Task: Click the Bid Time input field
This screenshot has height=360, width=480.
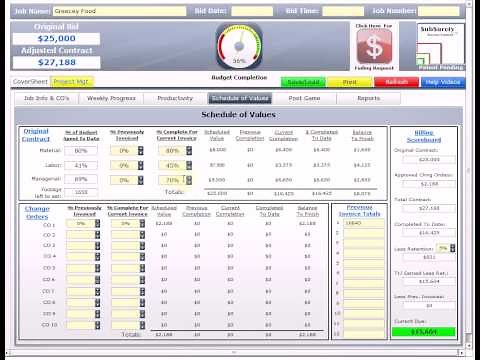Action: pyautogui.click(x=343, y=11)
